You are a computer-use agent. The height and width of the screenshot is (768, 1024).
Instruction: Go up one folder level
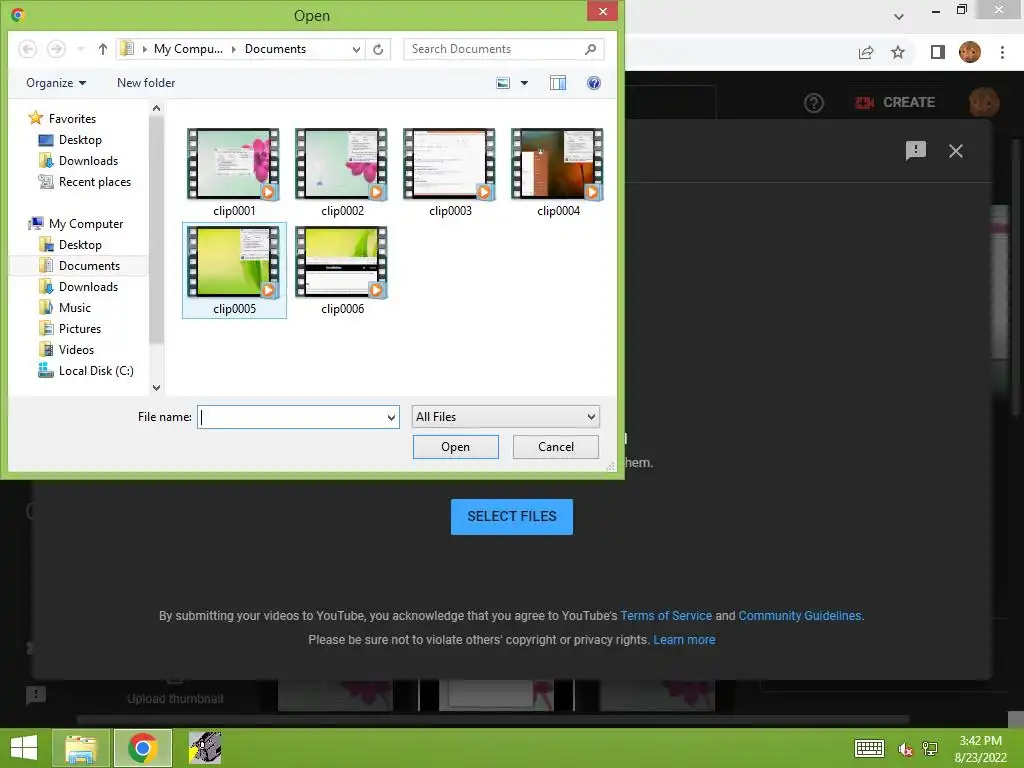[103, 49]
